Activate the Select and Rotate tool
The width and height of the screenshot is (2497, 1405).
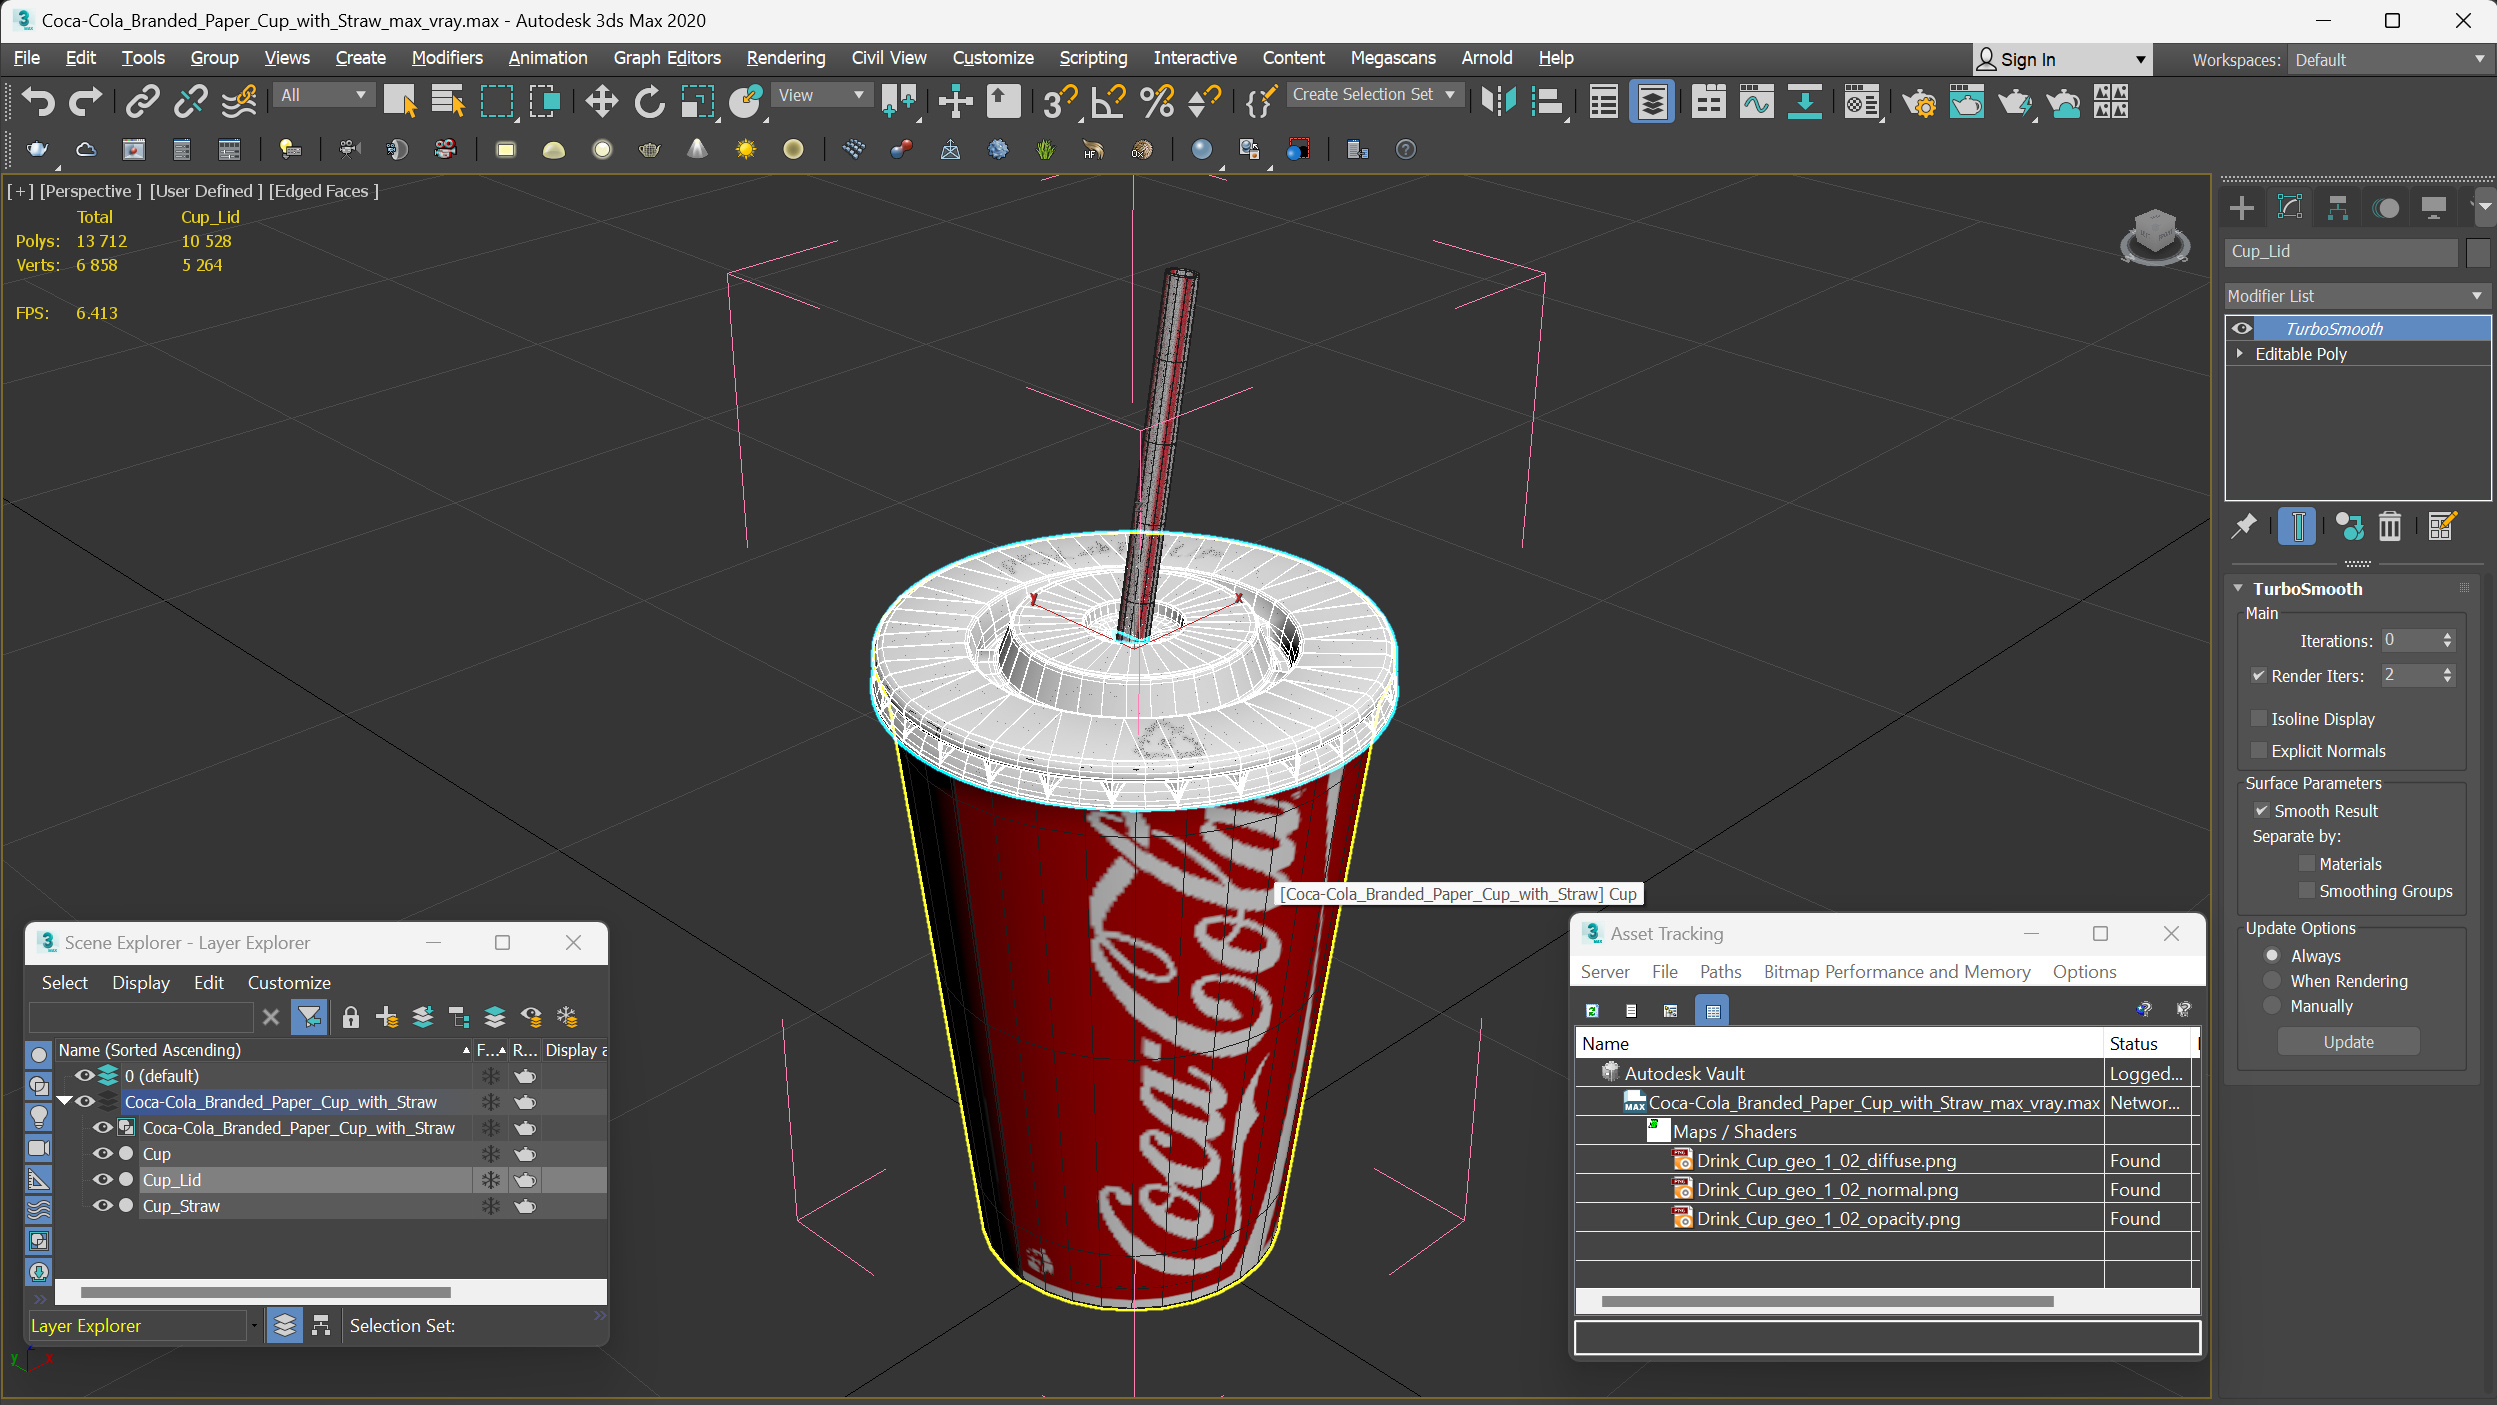coord(649,101)
